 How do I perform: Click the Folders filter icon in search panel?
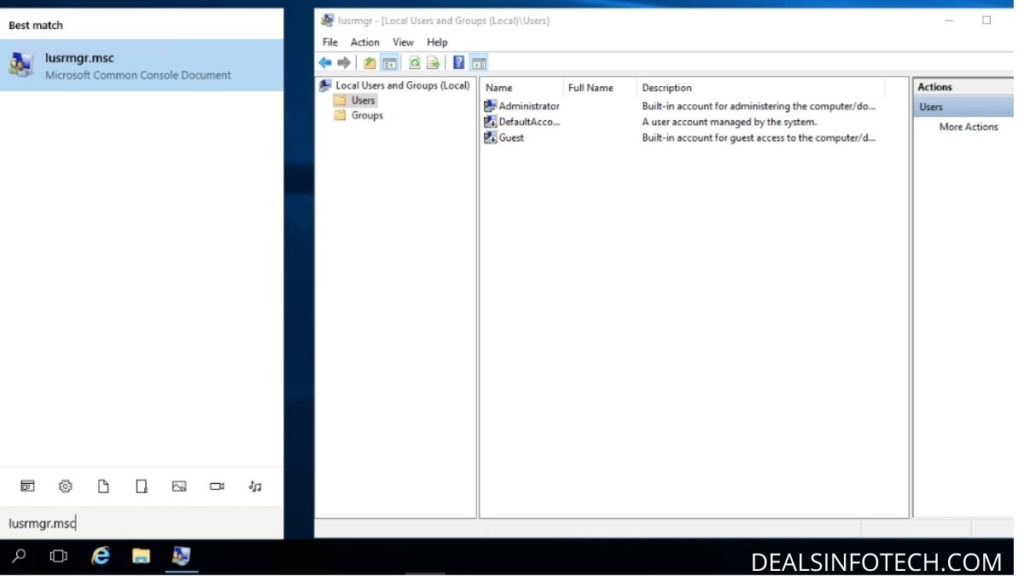click(141, 486)
